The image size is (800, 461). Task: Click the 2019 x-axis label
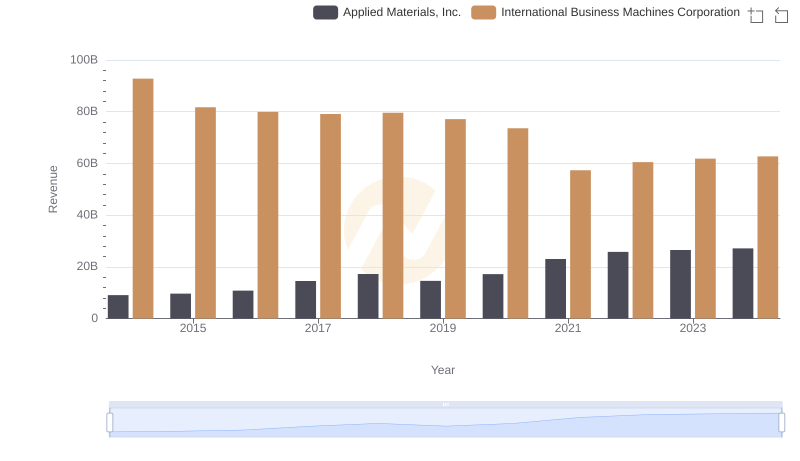(443, 328)
